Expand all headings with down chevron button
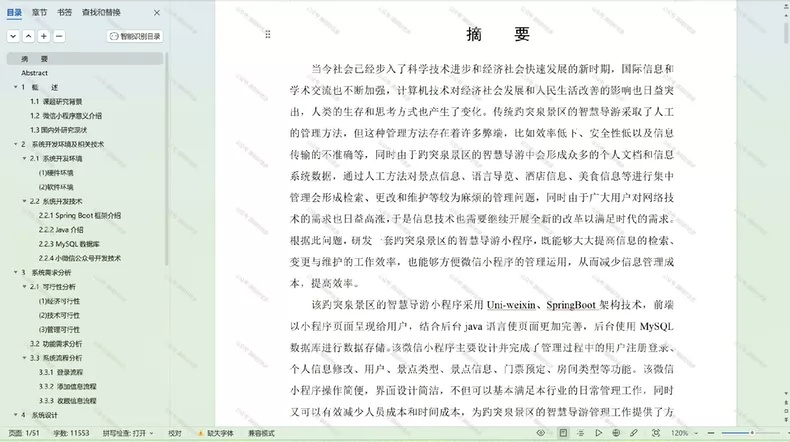The image size is (790, 442). (14, 36)
